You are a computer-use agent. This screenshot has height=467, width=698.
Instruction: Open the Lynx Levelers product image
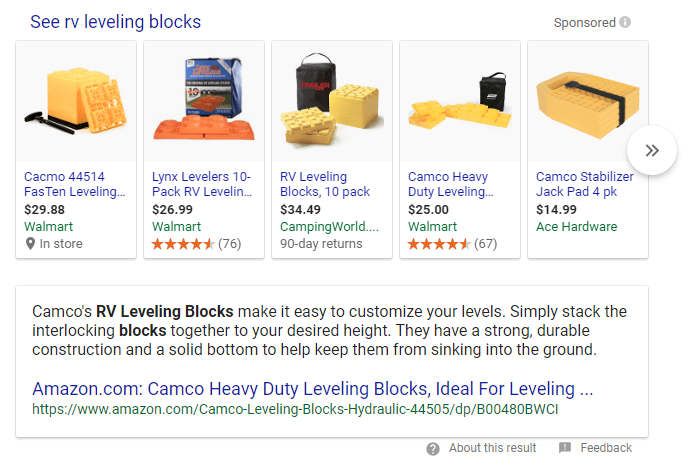(x=204, y=101)
